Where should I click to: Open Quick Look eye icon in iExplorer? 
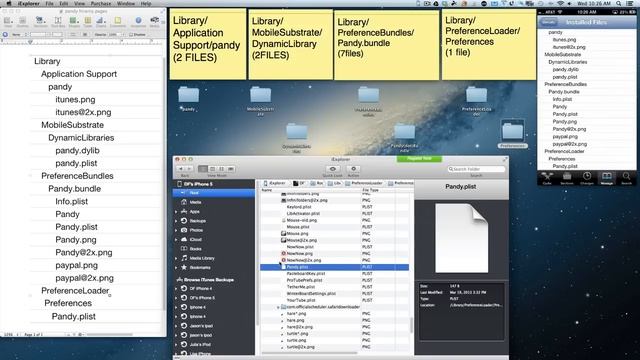pos(333,169)
